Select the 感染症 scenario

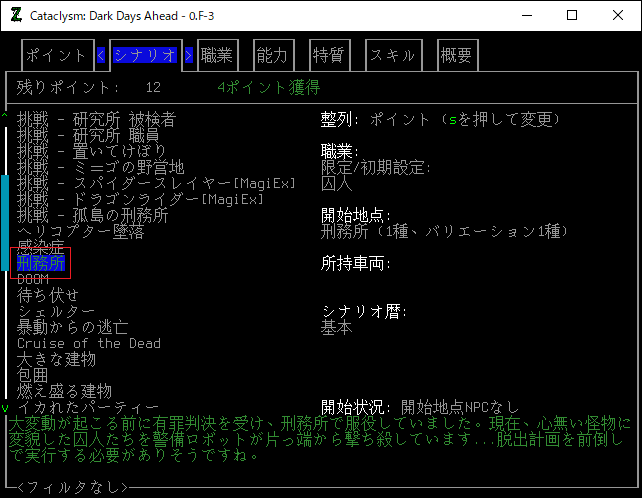tap(41, 247)
